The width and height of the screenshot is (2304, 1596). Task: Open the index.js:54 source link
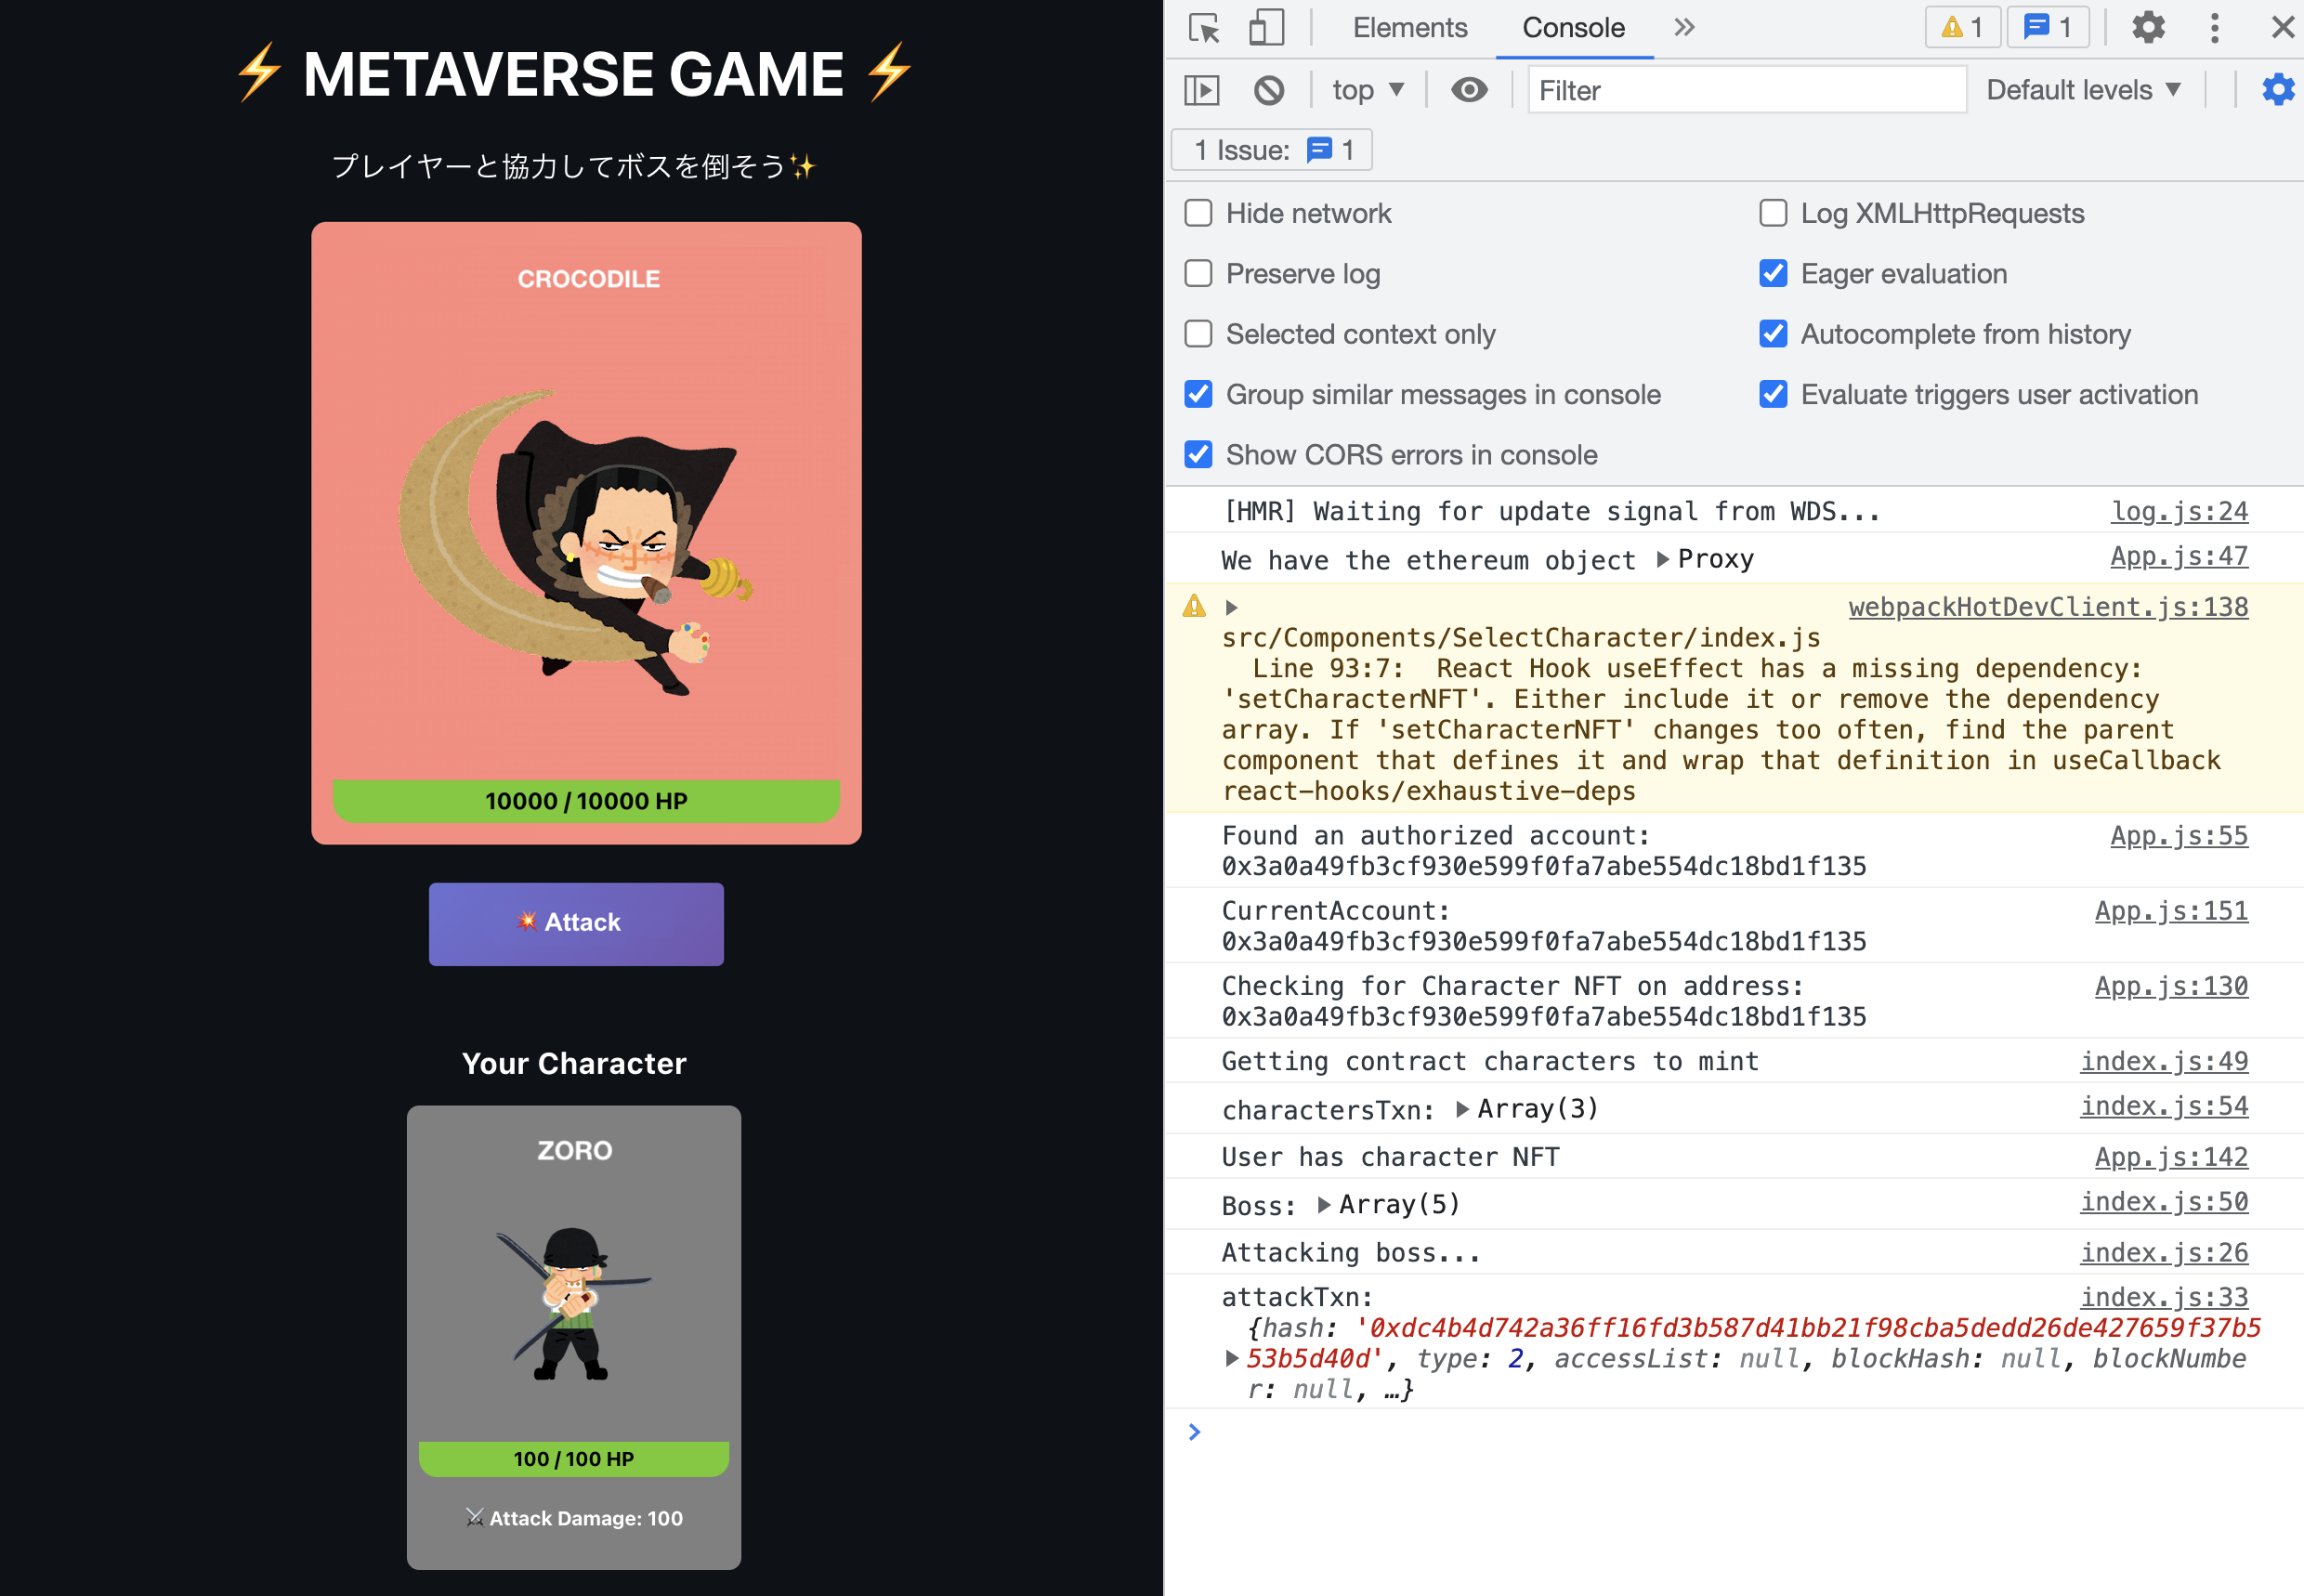click(2164, 1106)
